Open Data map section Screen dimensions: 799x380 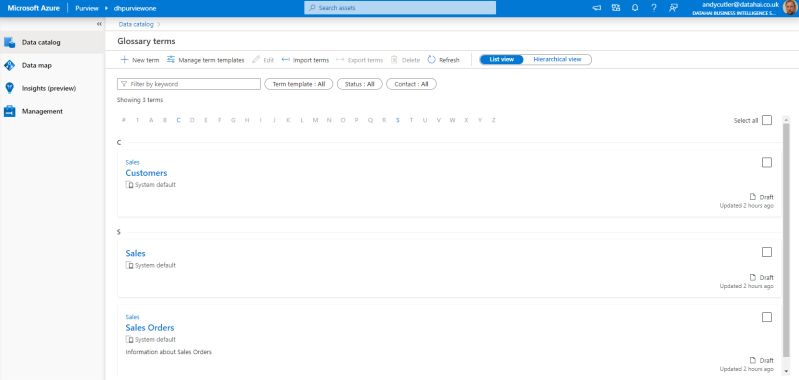click(x=52, y=65)
